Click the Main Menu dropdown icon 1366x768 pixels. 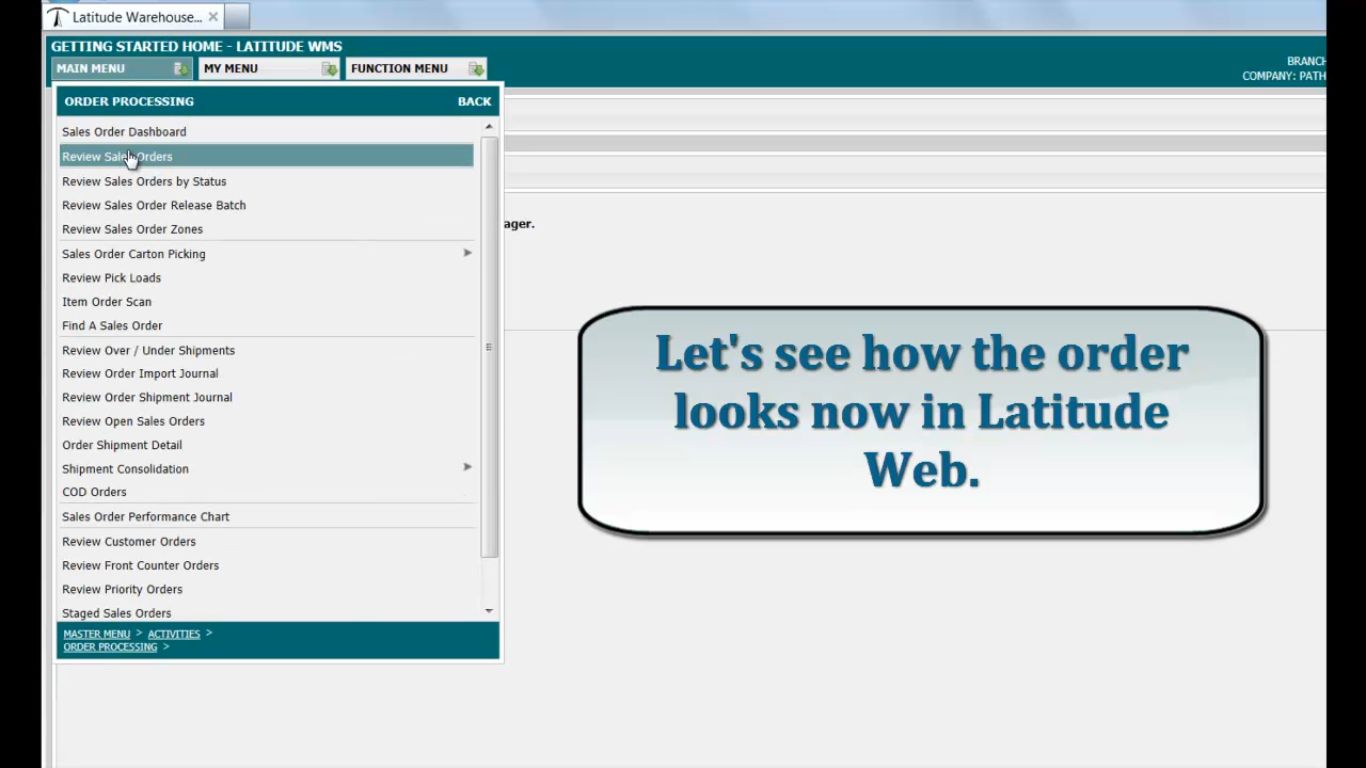(181, 69)
